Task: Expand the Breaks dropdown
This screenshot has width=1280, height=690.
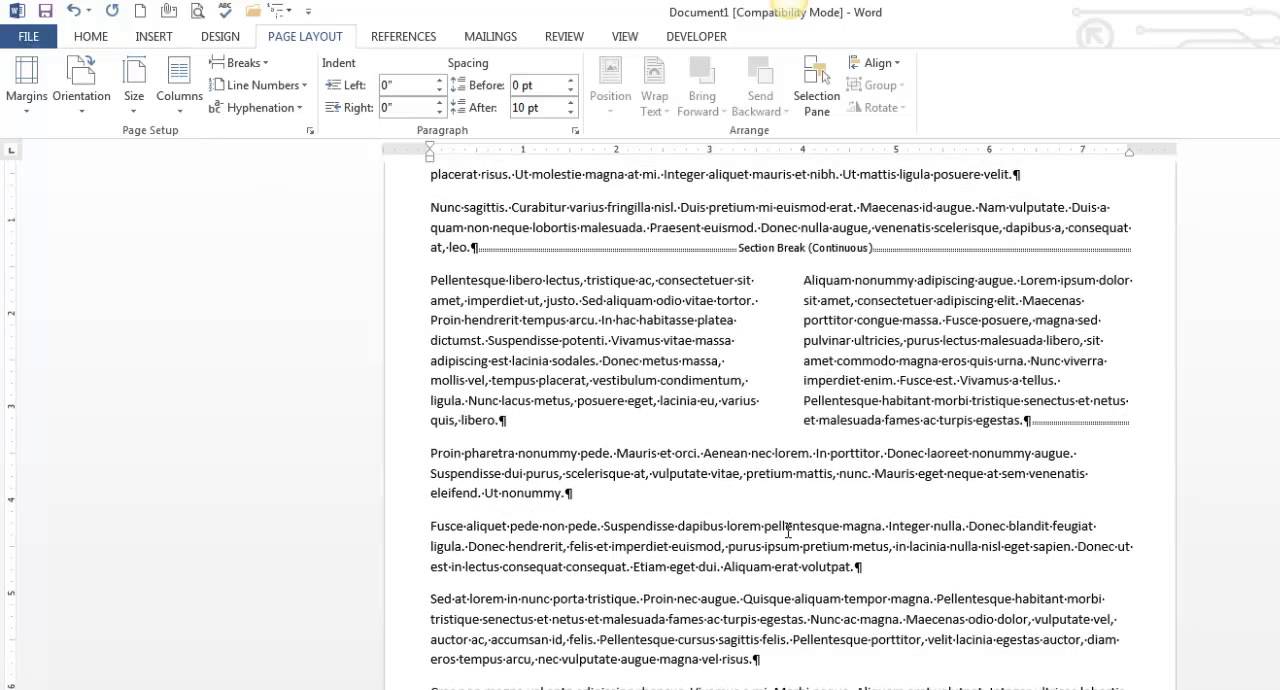Action: pyautogui.click(x=239, y=63)
